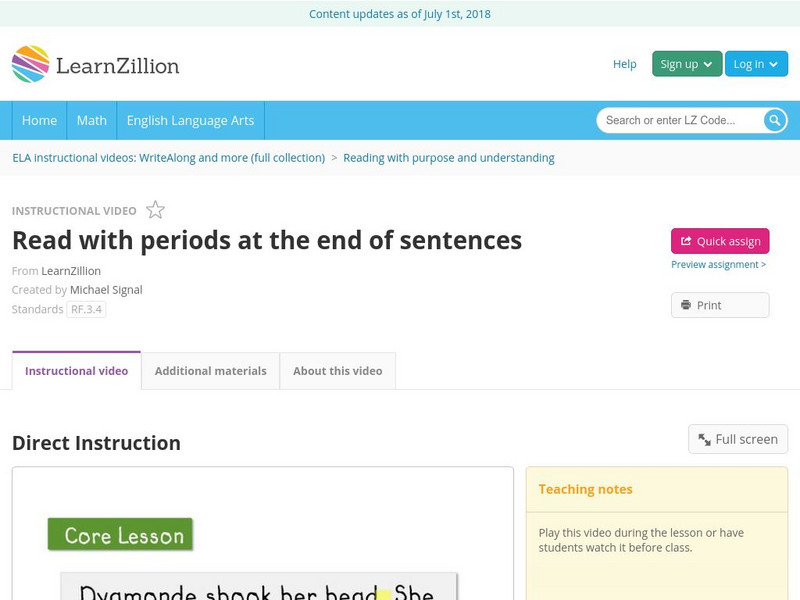Open video in Full screen
Image resolution: width=800 pixels, height=600 pixels.
738,439
